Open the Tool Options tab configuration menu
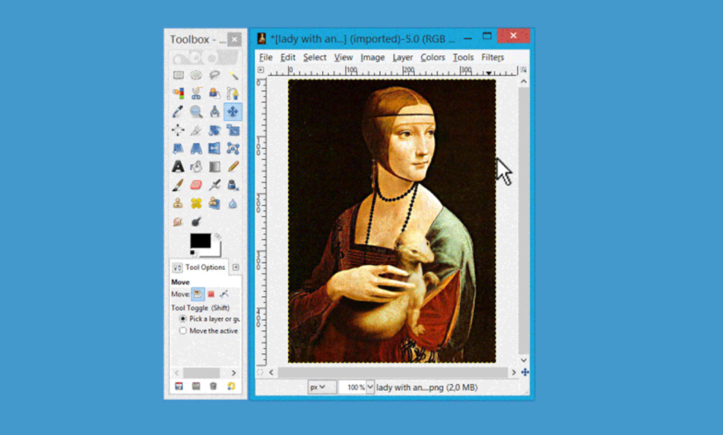This screenshot has width=723, height=435. point(236,267)
